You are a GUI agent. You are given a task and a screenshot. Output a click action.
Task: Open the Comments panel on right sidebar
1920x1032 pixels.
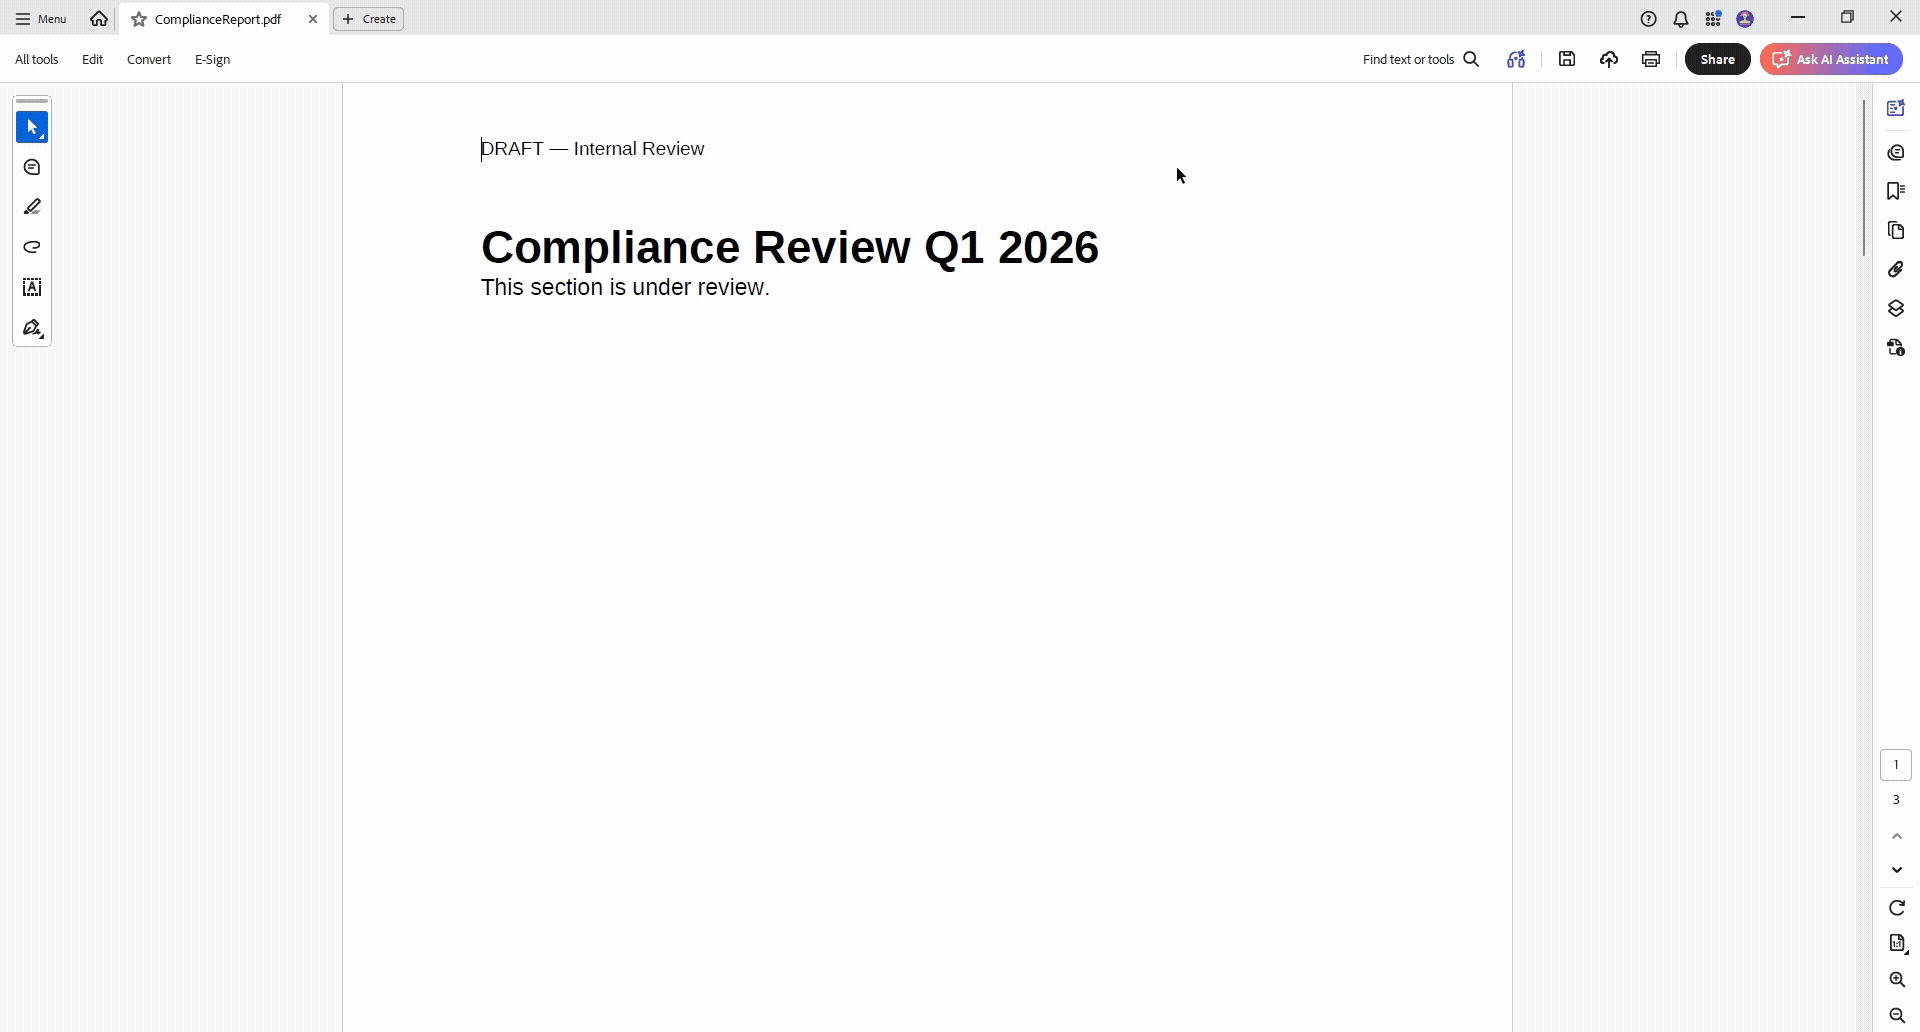click(1896, 152)
